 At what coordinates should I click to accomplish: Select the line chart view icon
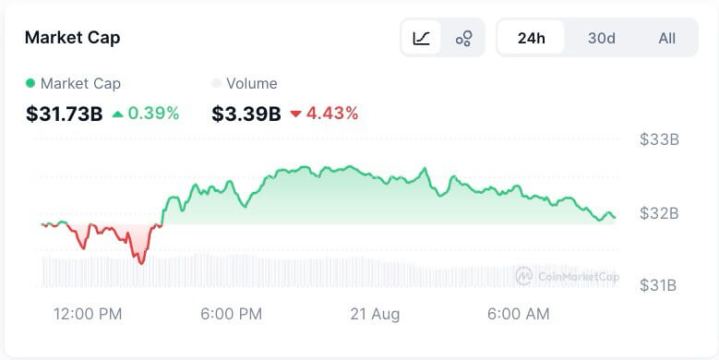click(x=421, y=38)
